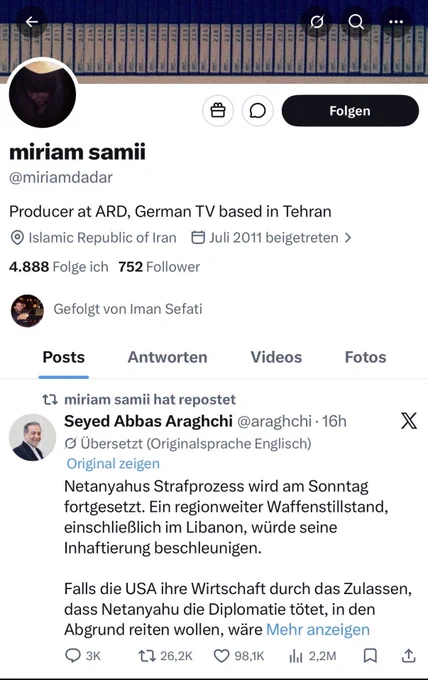Follow miriam samii with Folgen button
Viewport: 428px width, 680px height.
350,111
